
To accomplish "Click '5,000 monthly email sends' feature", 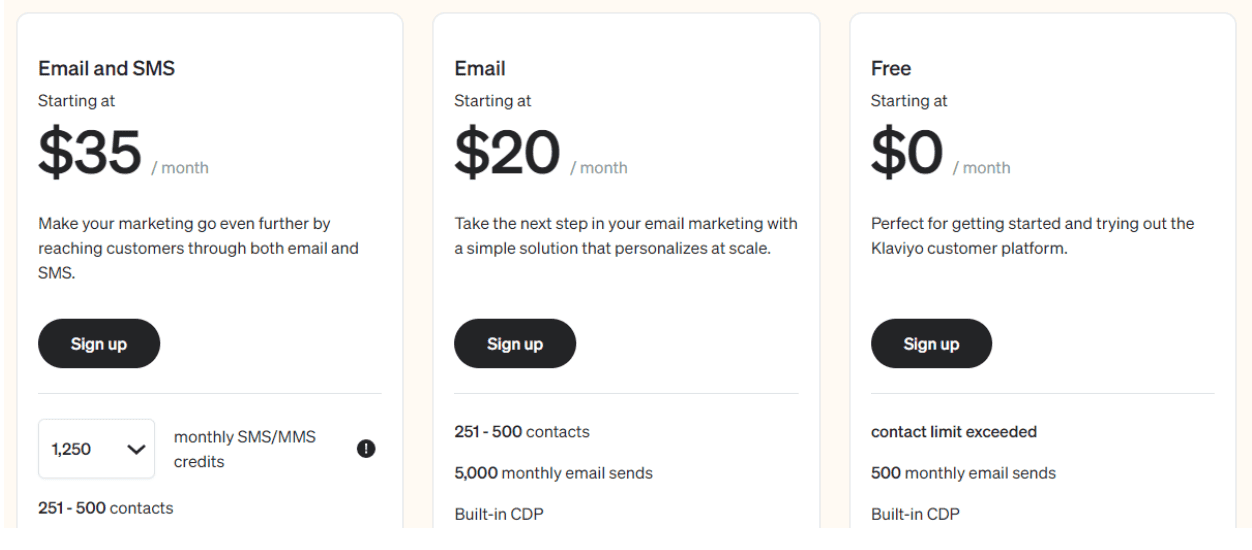I will point(554,473).
